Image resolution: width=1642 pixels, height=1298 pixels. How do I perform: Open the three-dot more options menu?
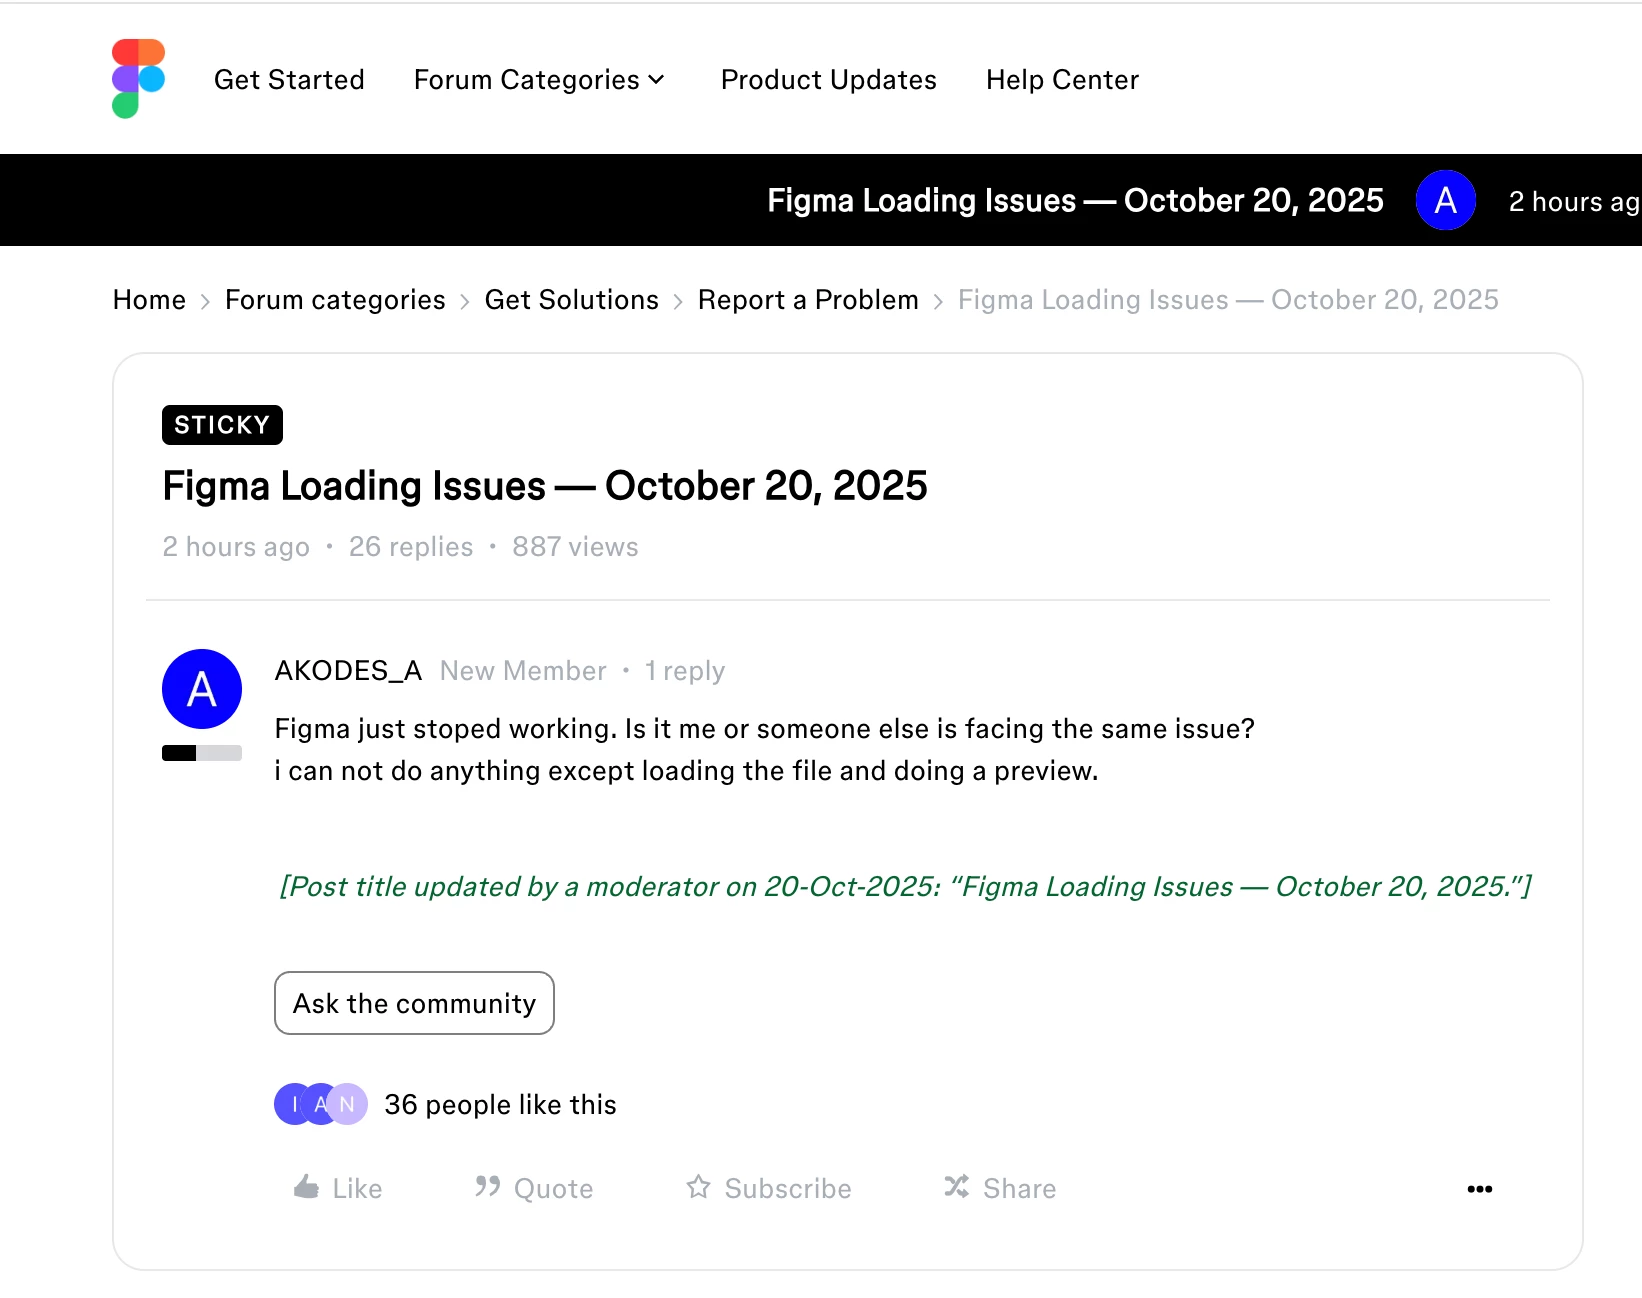point(1480,1189)
